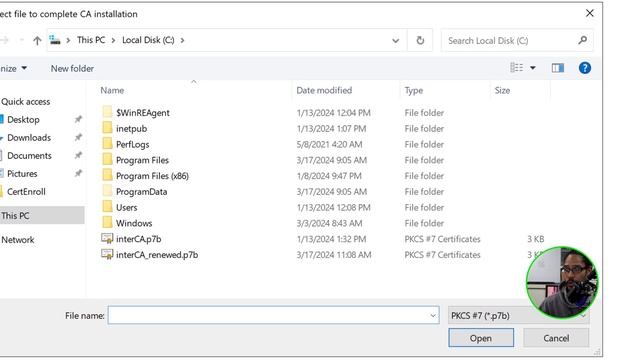Sort by the Date modified column header

[324, 90]
